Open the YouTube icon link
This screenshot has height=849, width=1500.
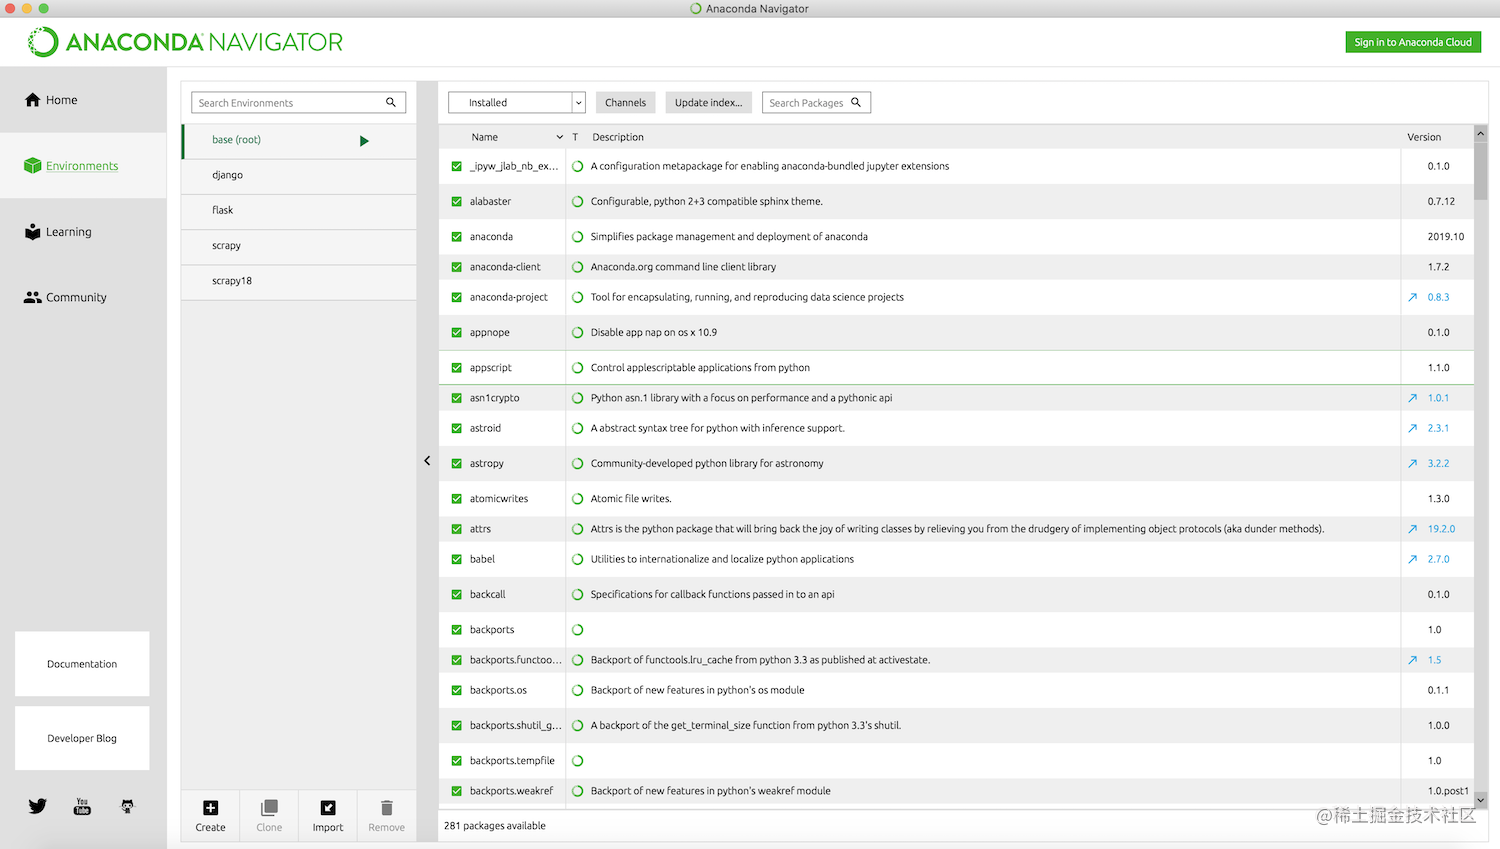point(82,806)
